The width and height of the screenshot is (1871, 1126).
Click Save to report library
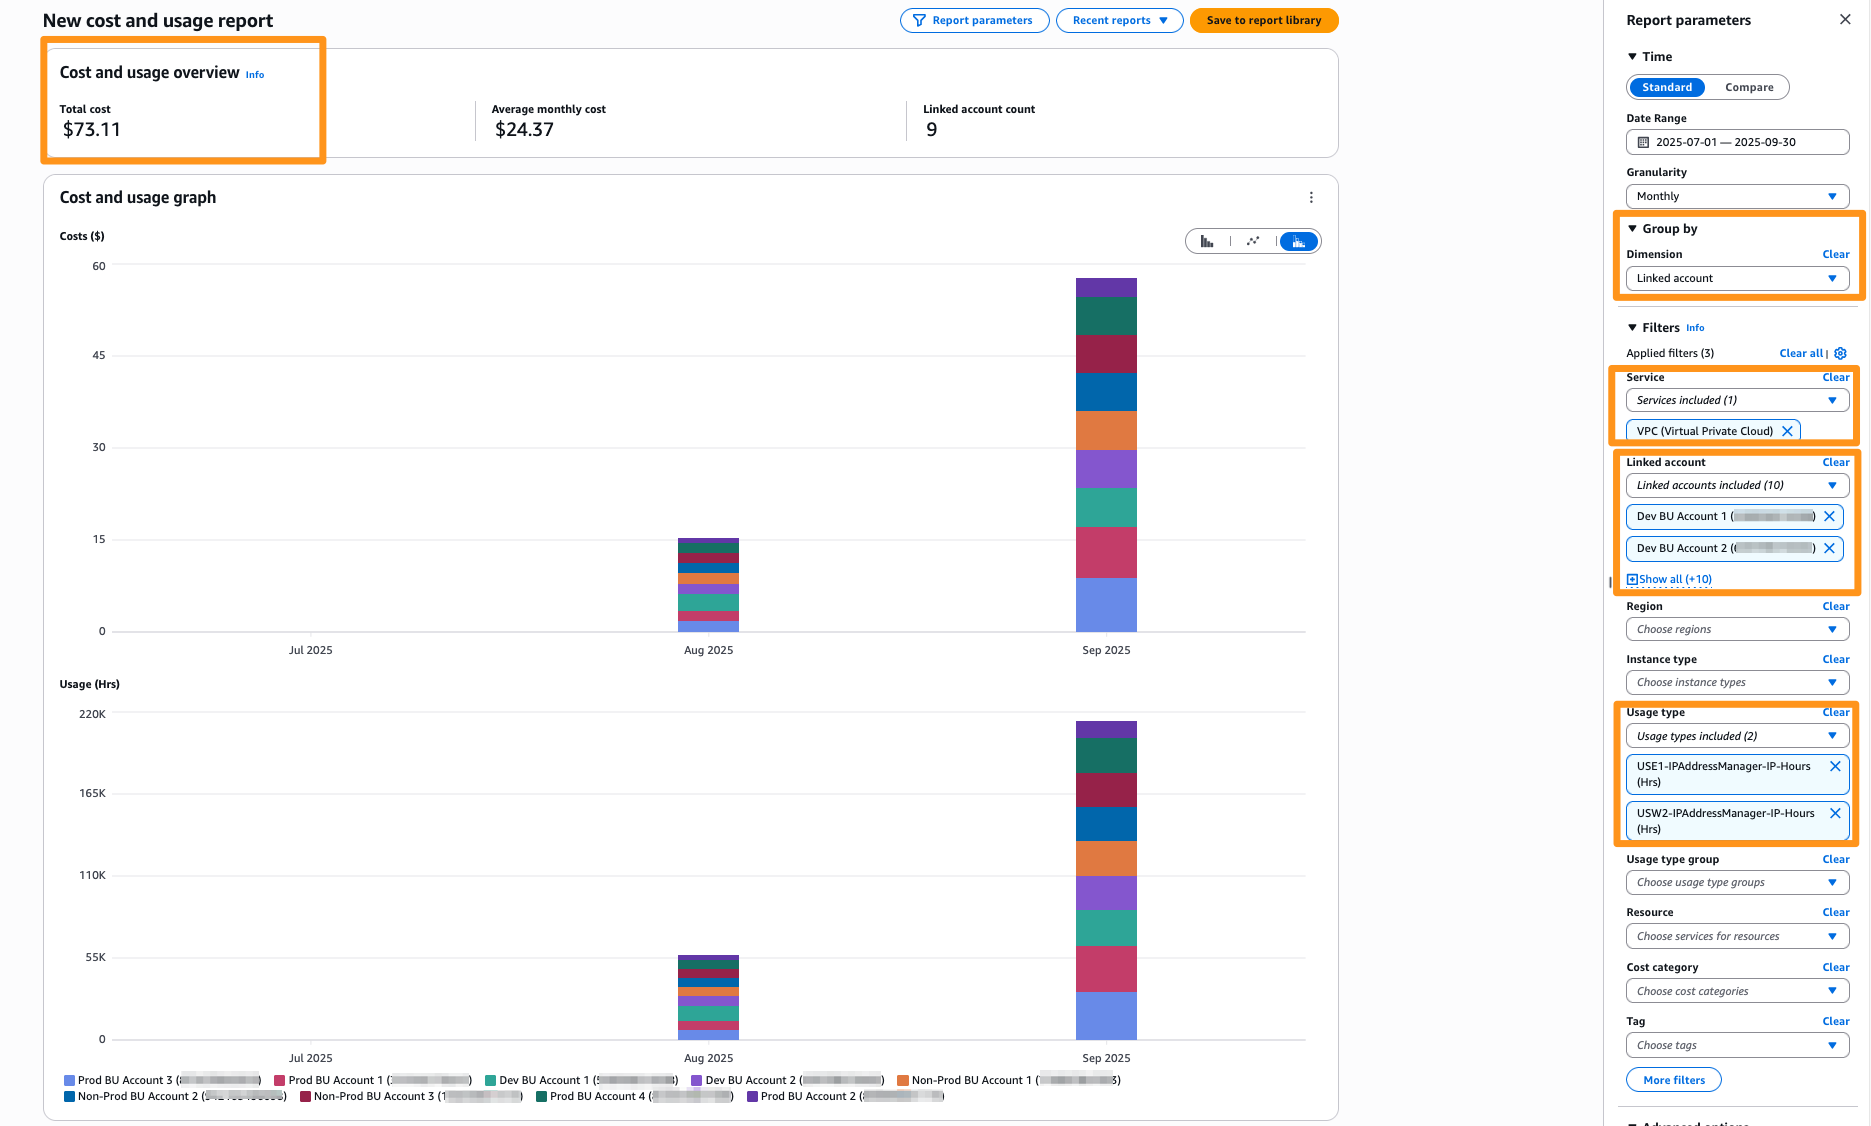click(x=1263, y=20)
